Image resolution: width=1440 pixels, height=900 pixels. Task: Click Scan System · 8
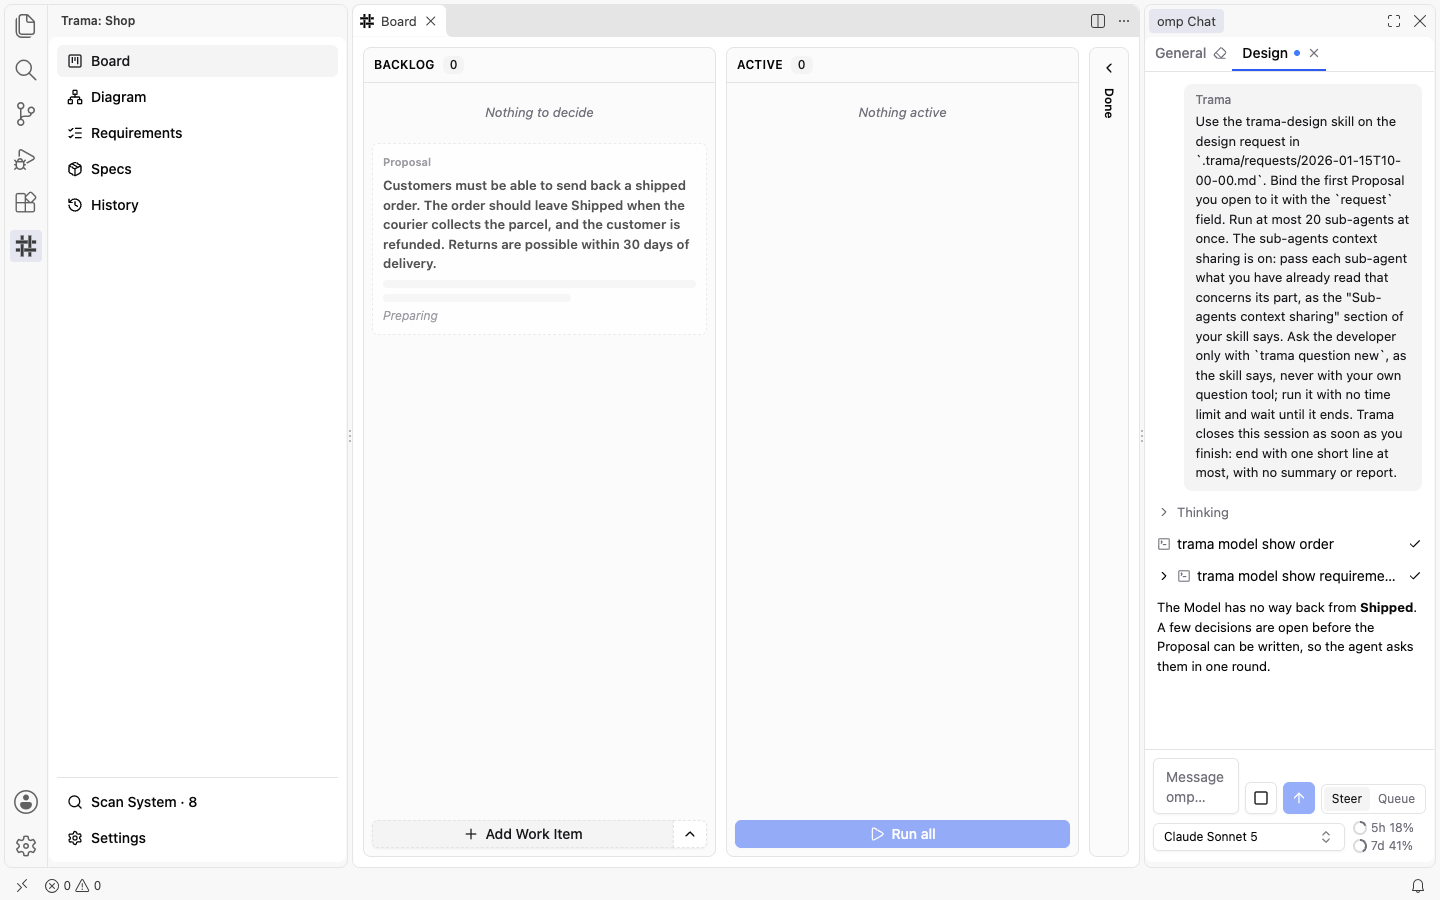coord(198,802)
